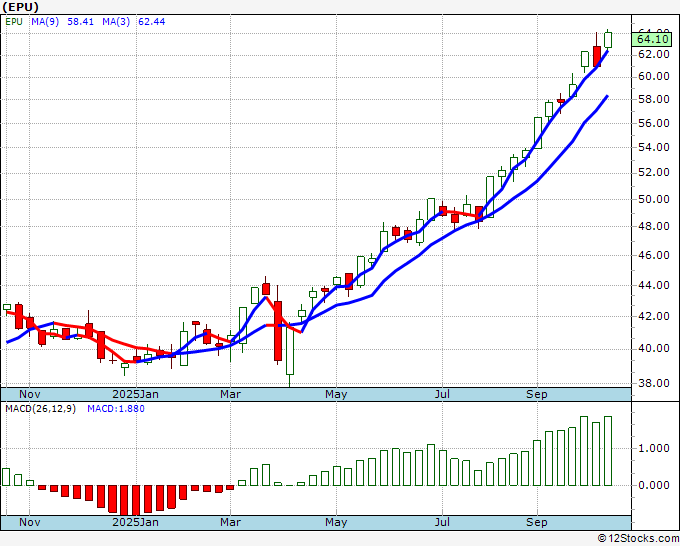
Task: Click the 48.00 price axis label
Action: tap(654, 226)
